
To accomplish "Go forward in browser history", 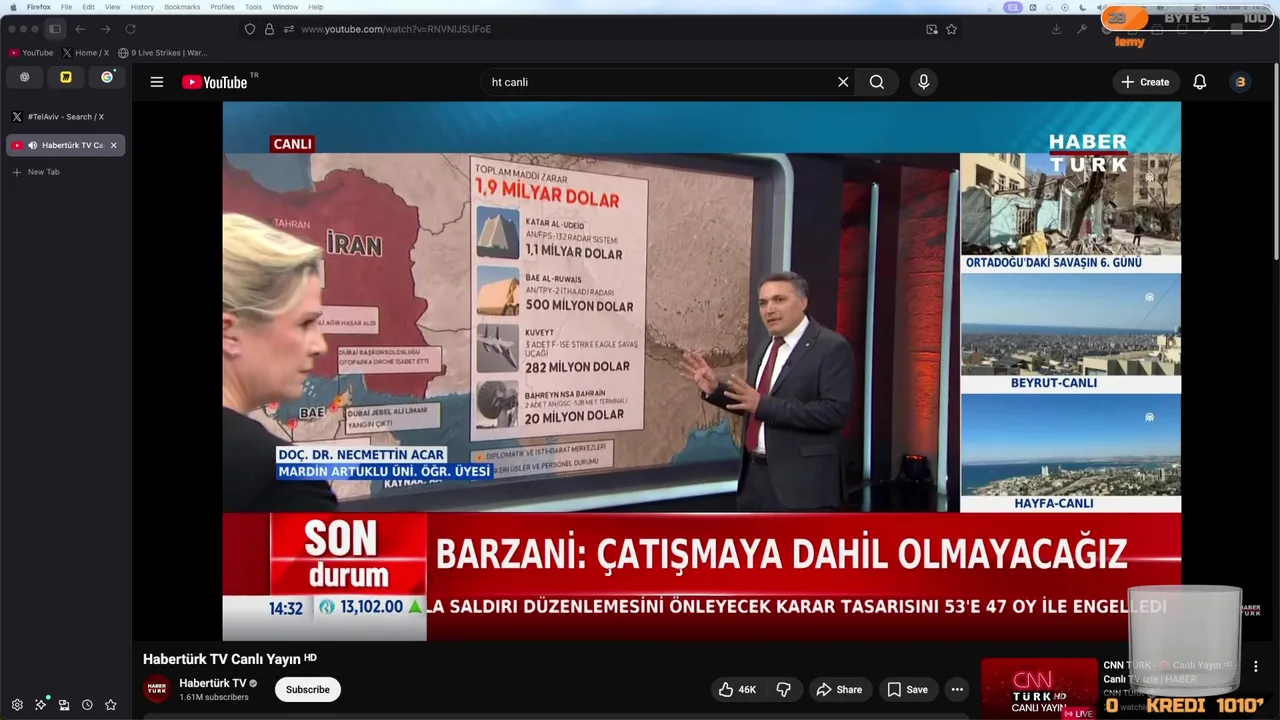I will [x=105, y=29].
